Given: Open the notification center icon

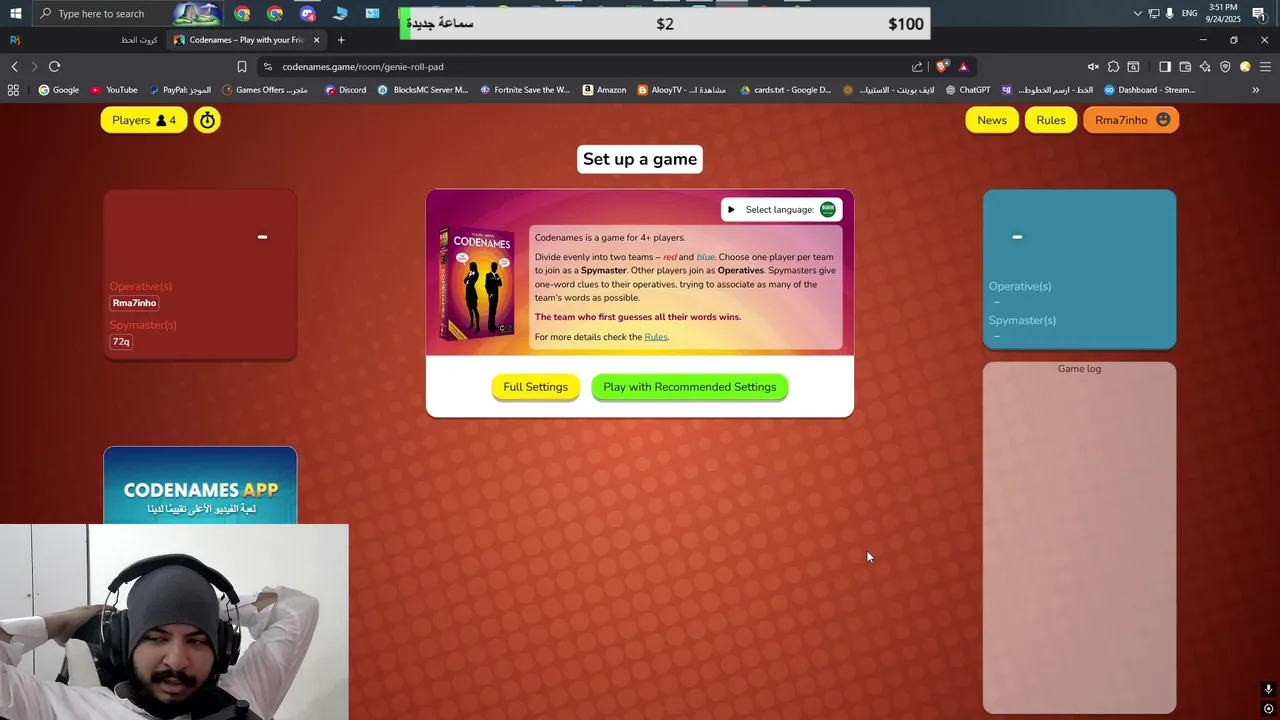Looking at the screenshot, I should (1259, 13).
